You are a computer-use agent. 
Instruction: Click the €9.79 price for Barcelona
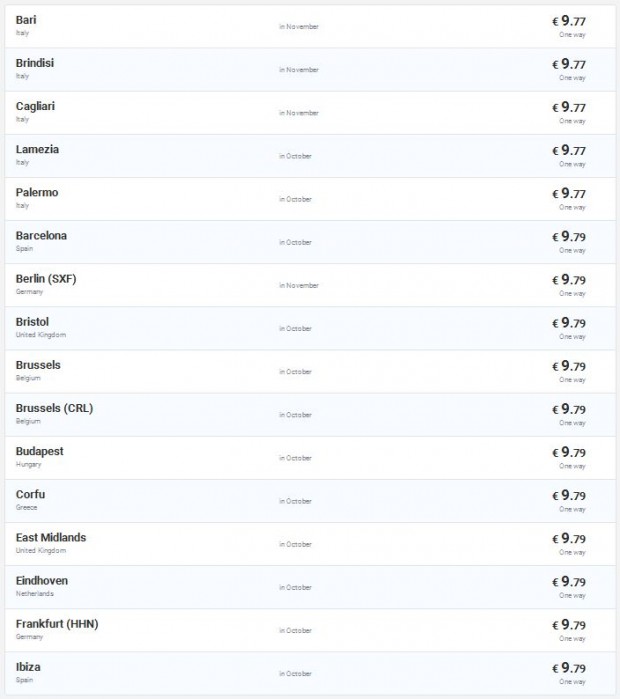569,236
